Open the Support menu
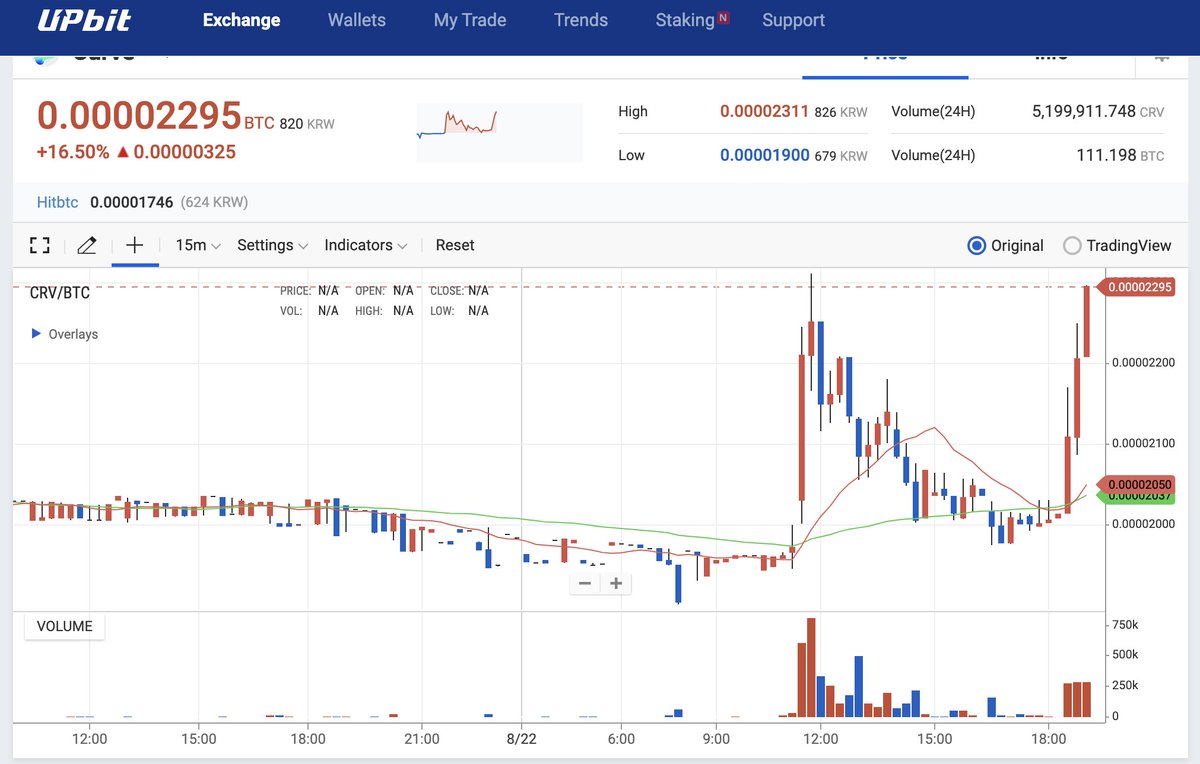 pos(794,20)
